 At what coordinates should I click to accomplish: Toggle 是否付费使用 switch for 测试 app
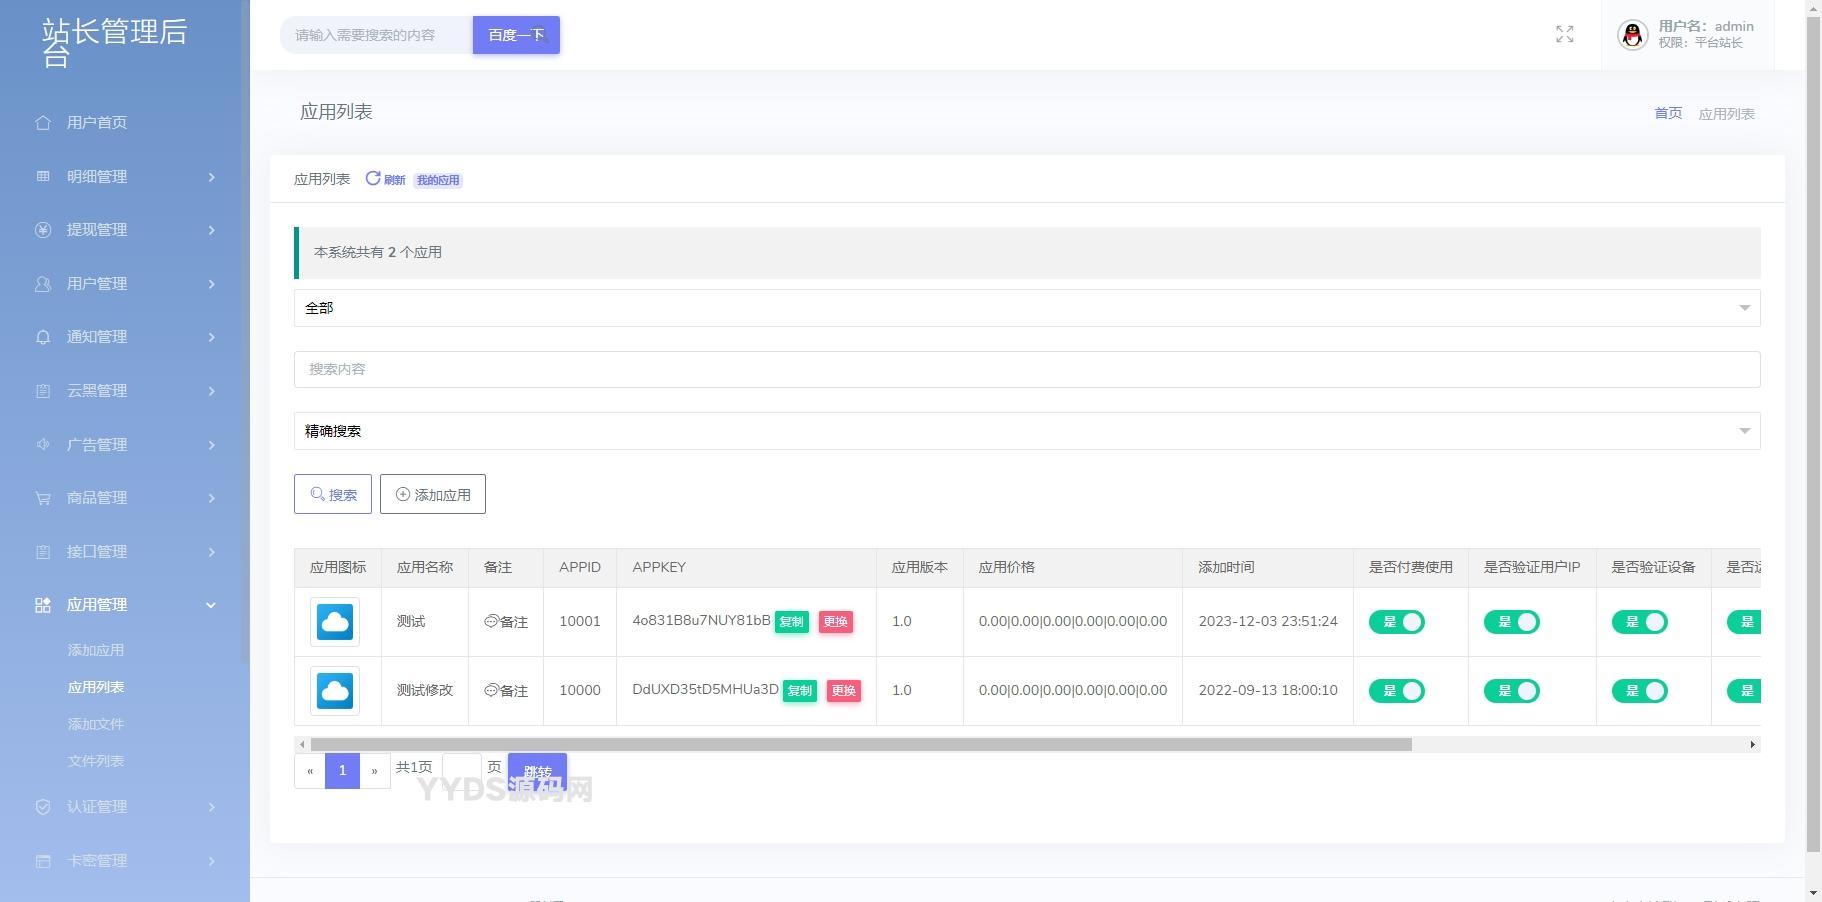pos(1396,622)
